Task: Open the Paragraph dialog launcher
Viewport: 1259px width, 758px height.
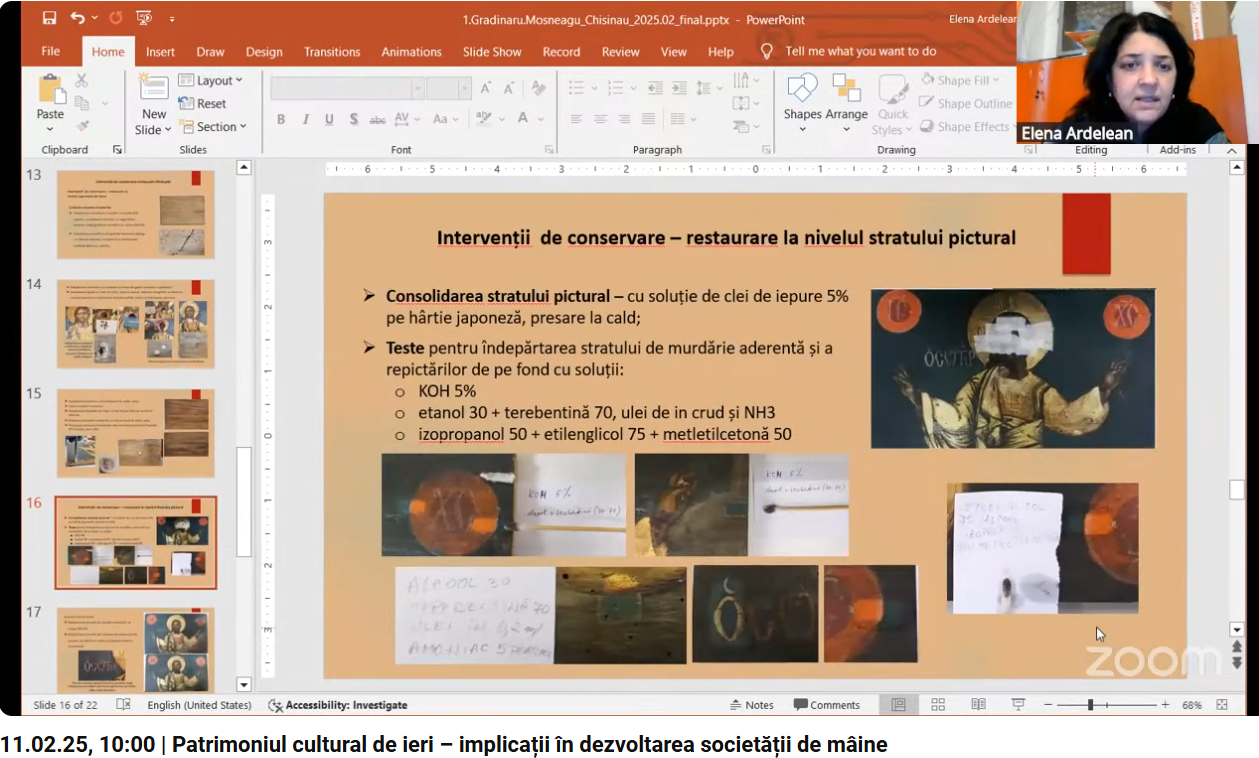Action: coord(767,150)
